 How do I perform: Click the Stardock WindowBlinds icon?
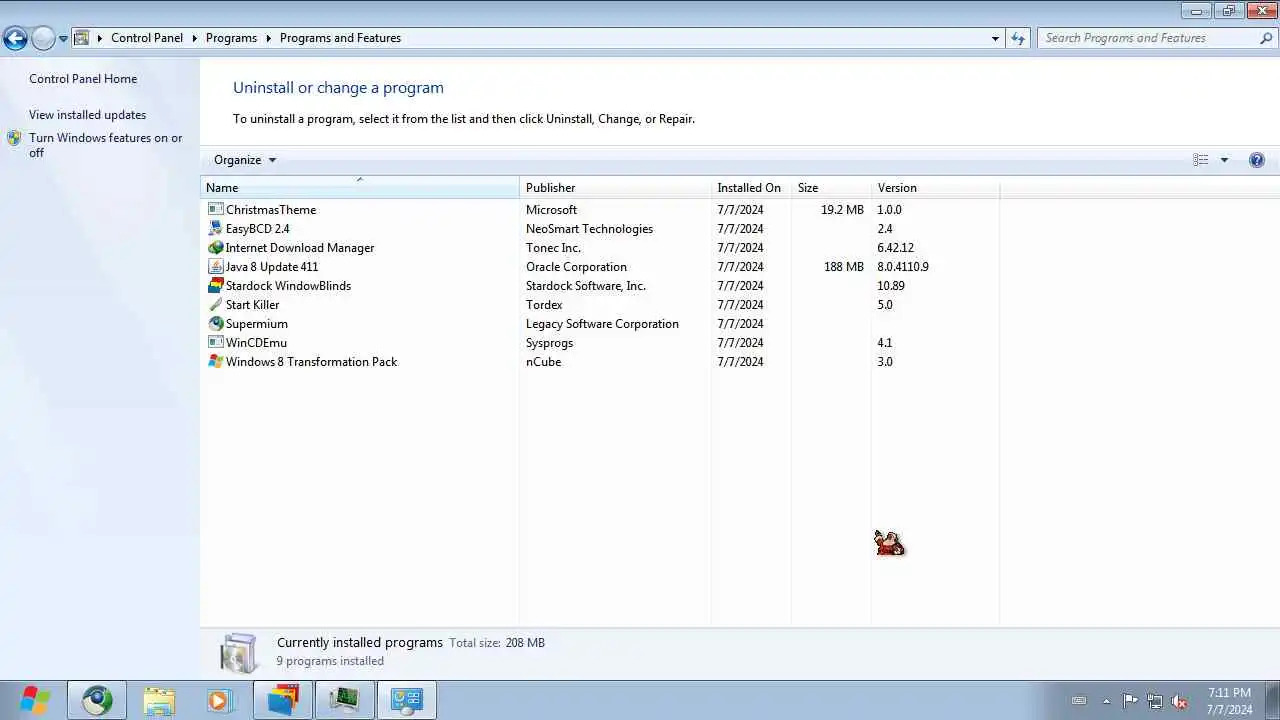pyautogui.click(x=215, y=286)
